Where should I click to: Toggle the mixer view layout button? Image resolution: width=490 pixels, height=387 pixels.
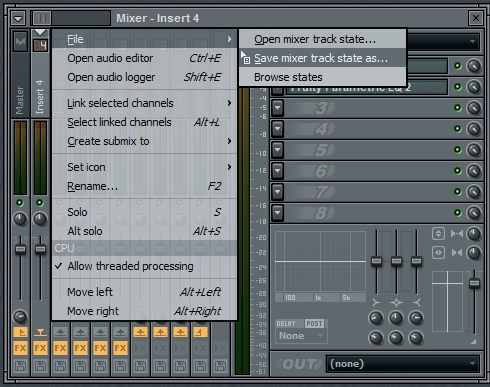[42, 18]
